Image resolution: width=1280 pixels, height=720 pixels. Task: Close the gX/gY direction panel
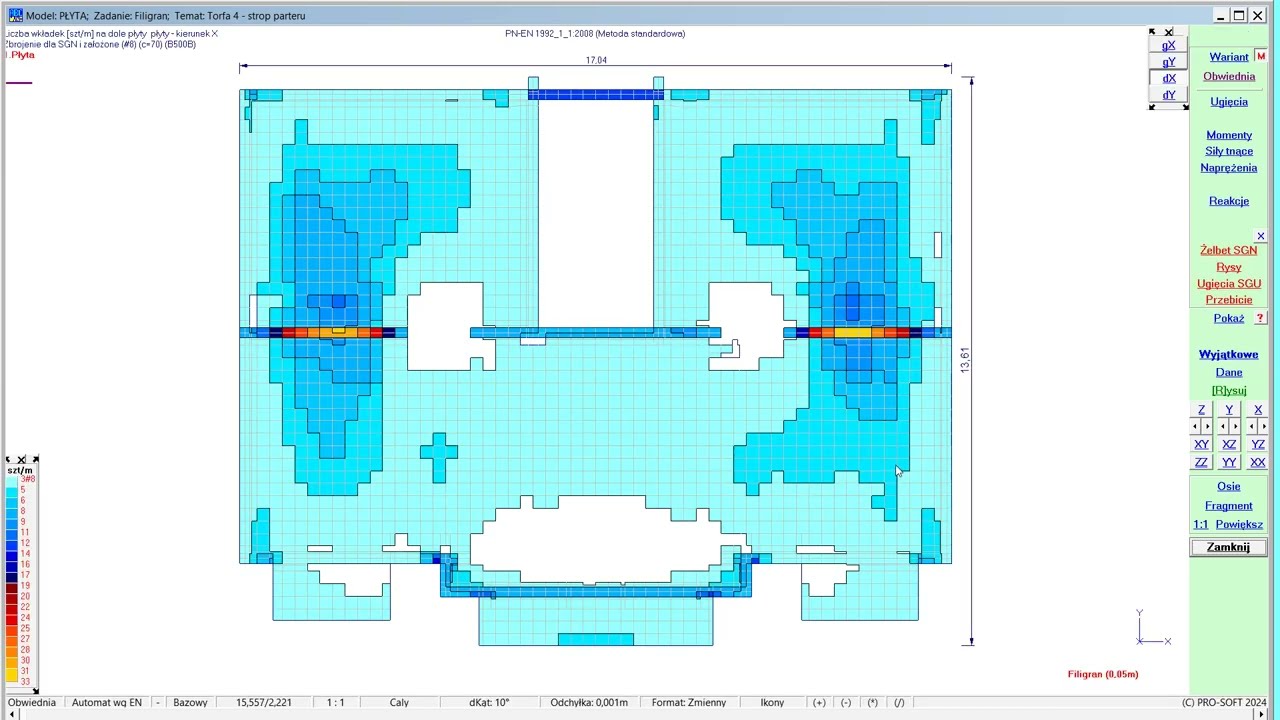coord(1169,32)
